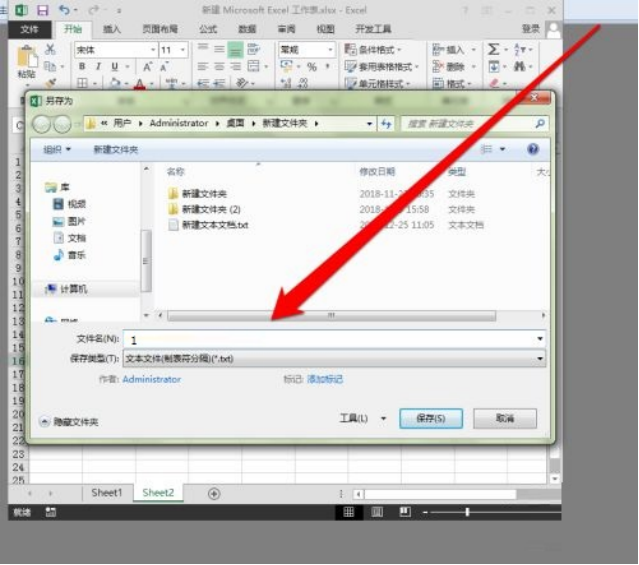
Task: Click the 隐藏文件夹 hide folders toggle
Action: 69,422
